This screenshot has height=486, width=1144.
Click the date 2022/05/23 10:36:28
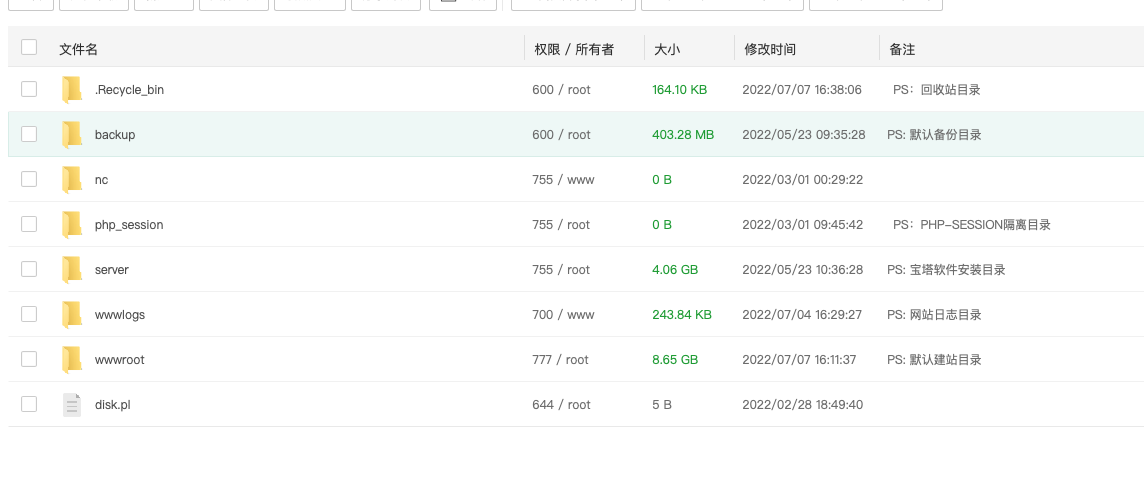click(x=803, y=270)
